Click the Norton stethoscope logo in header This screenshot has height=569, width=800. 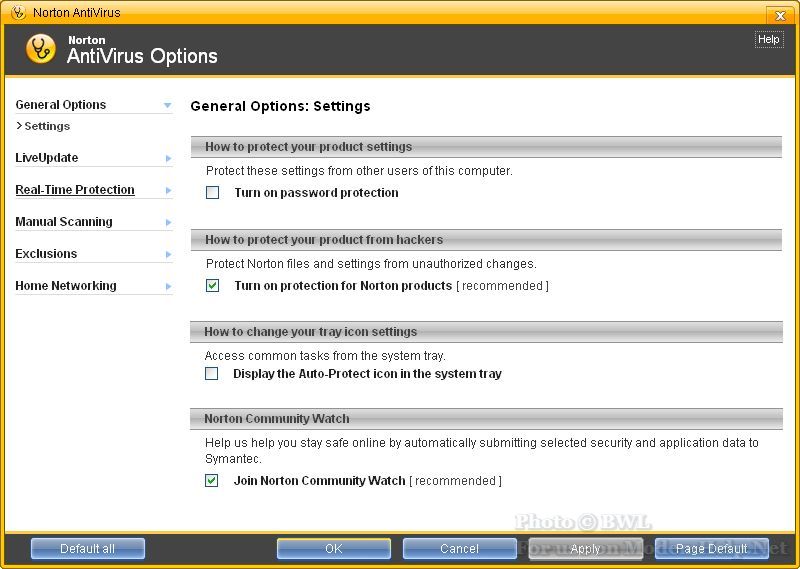[x=41, y=50]
